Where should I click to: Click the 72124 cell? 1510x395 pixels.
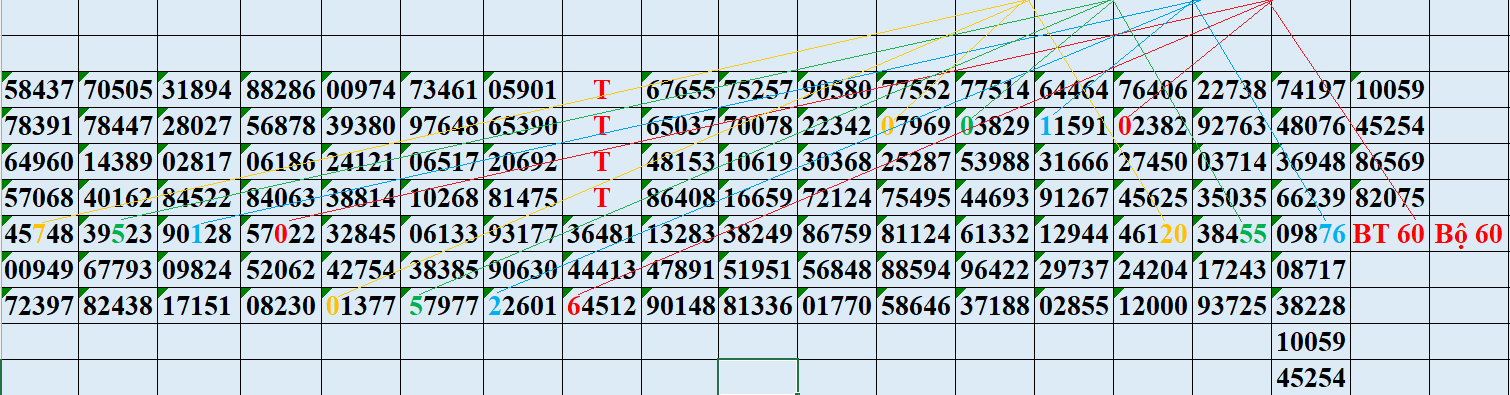pos(837,198)
